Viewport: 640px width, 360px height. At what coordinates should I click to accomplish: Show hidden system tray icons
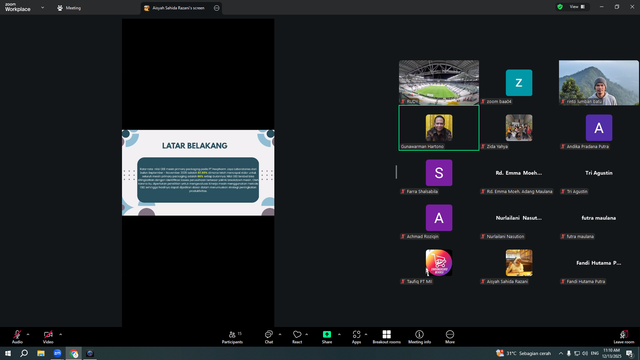tap(561, 353)
